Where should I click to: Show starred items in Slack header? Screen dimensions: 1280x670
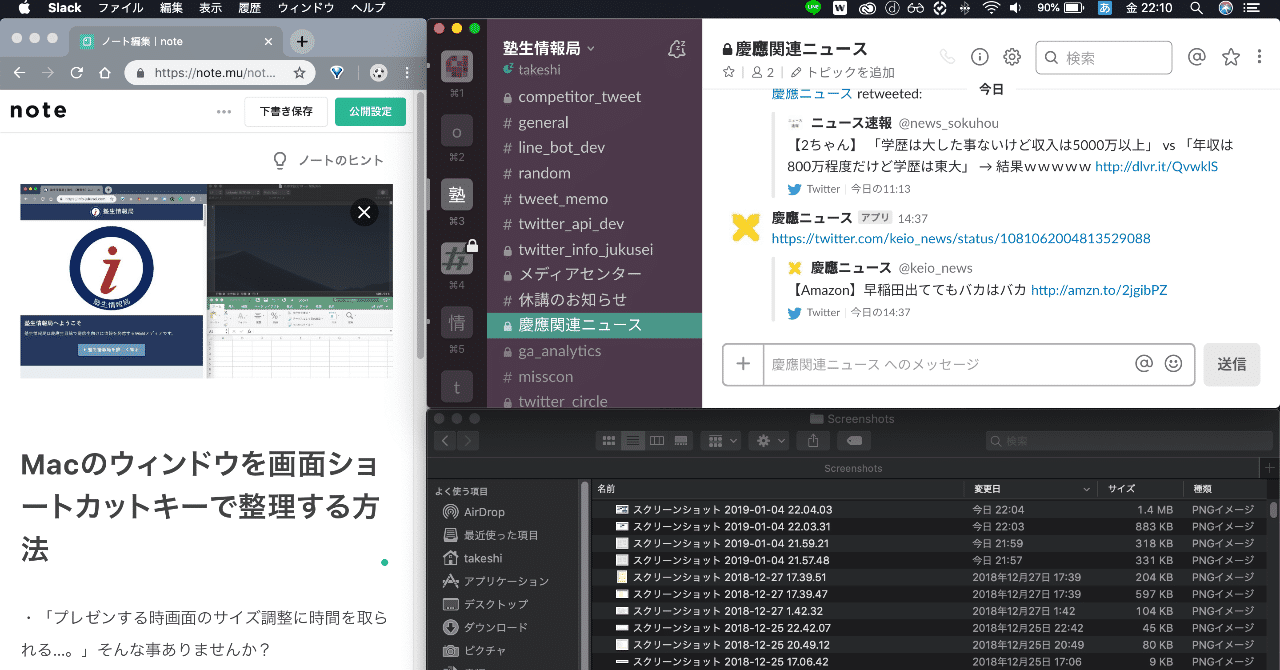(x=1231, y=57)
